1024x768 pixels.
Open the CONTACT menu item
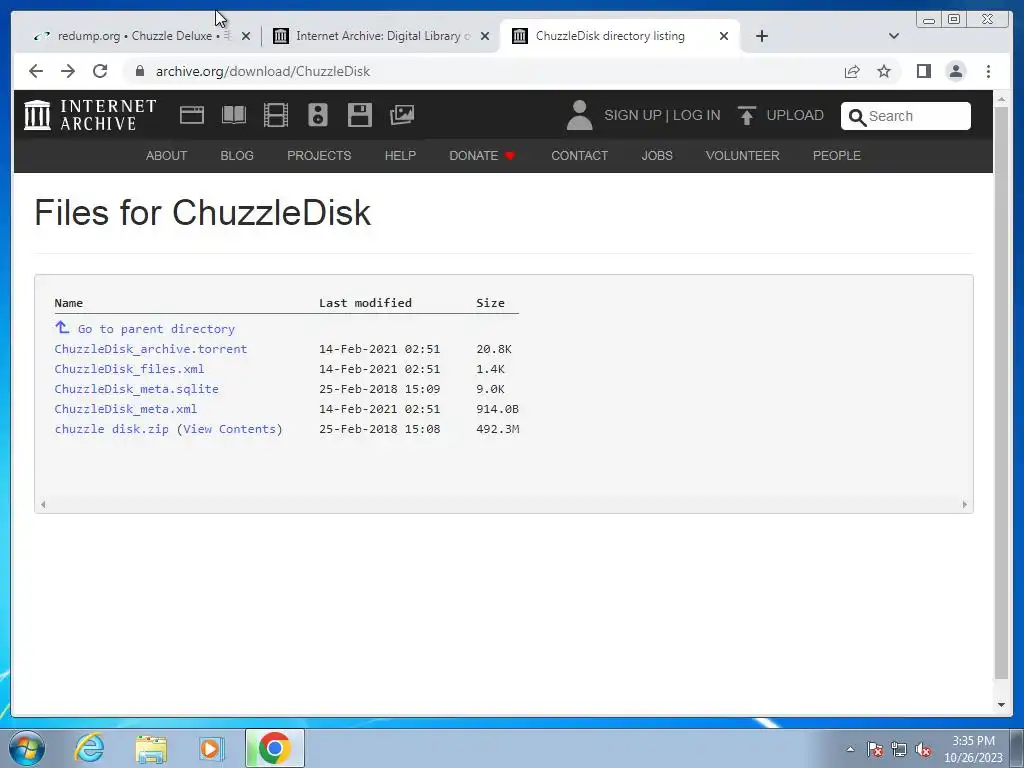click(x=579, y=155)
